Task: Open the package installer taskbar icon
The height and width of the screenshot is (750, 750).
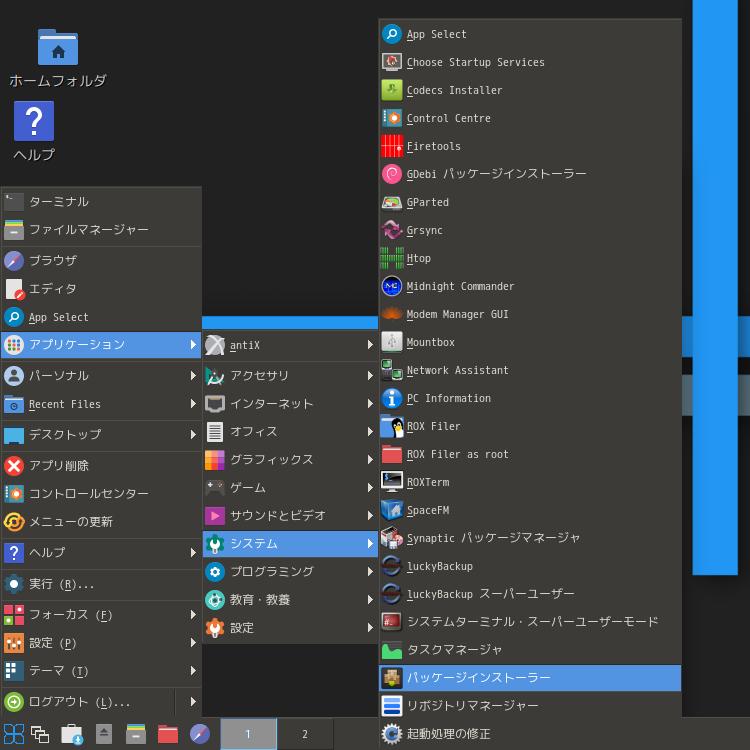Action: pyautogui.click(x=72, y=734)
